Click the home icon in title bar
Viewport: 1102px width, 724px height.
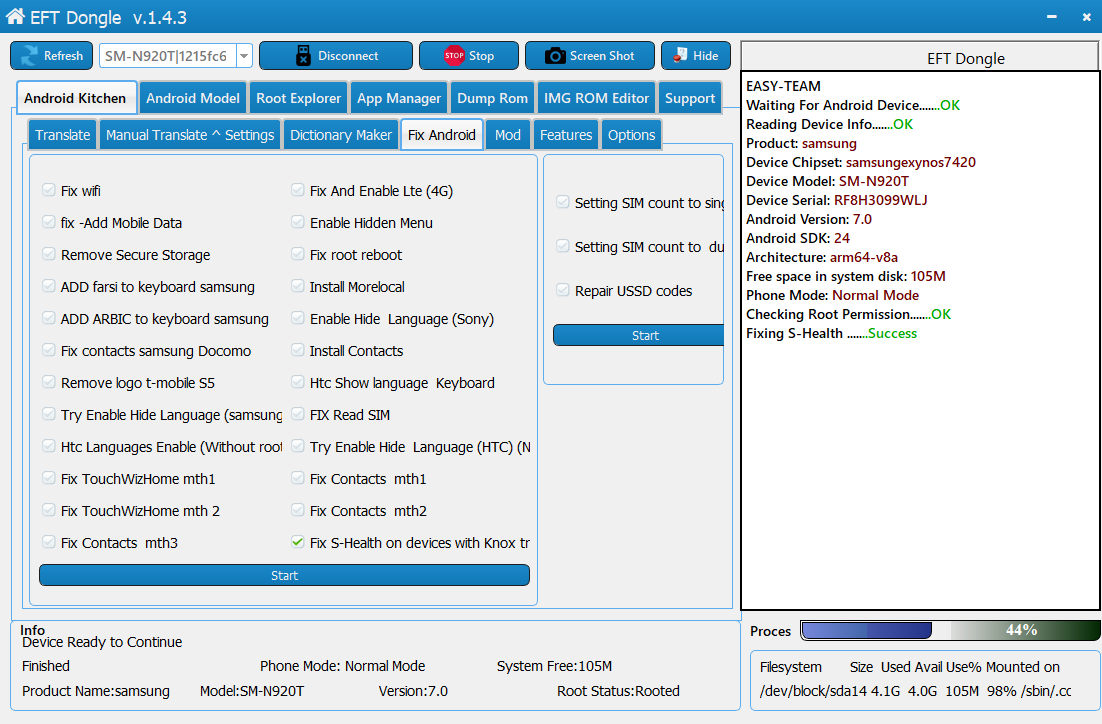tap(15, 16)
